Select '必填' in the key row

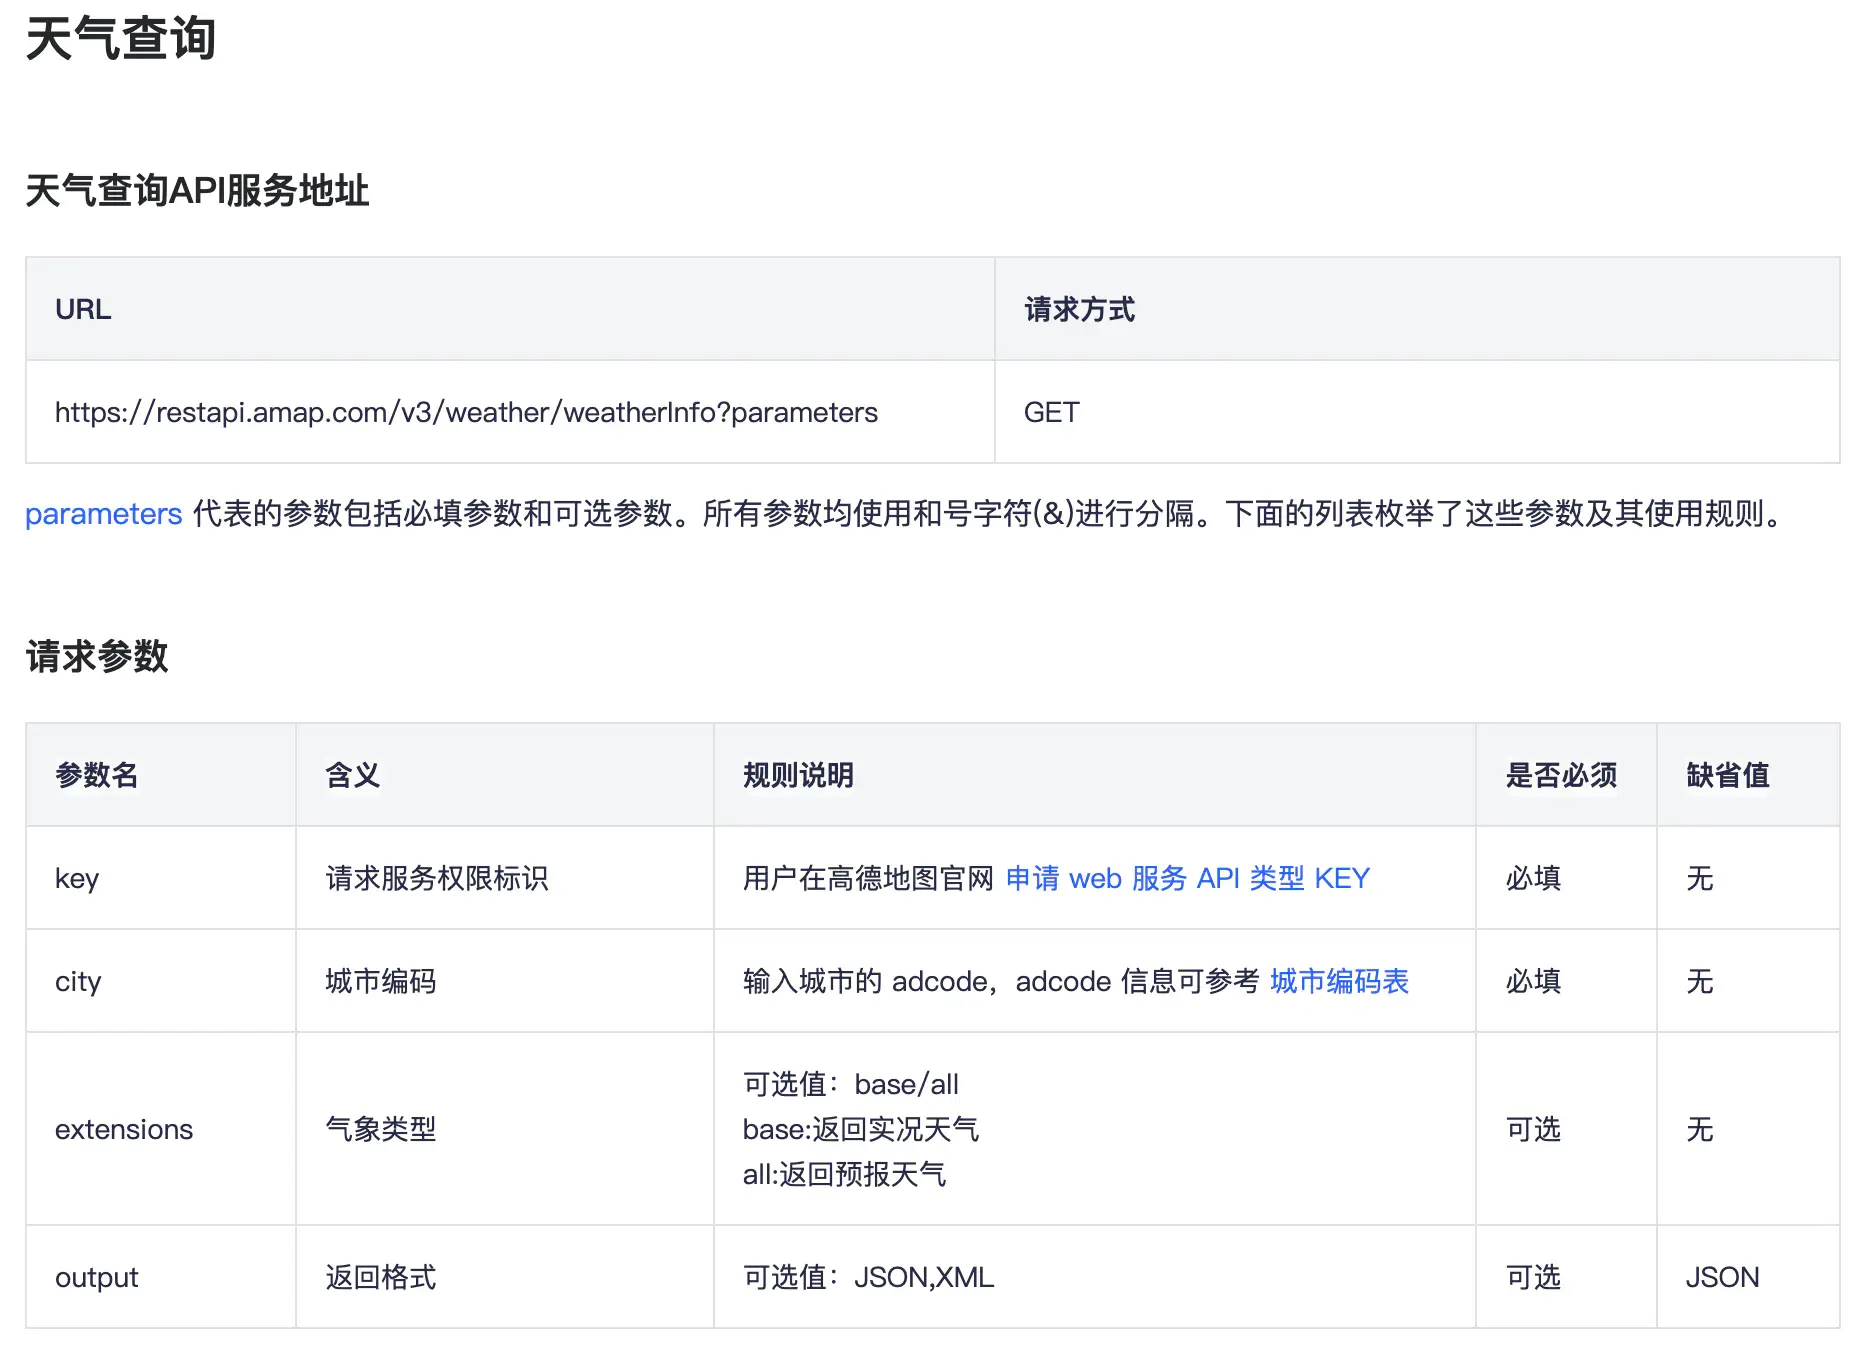coord(1533,878)
